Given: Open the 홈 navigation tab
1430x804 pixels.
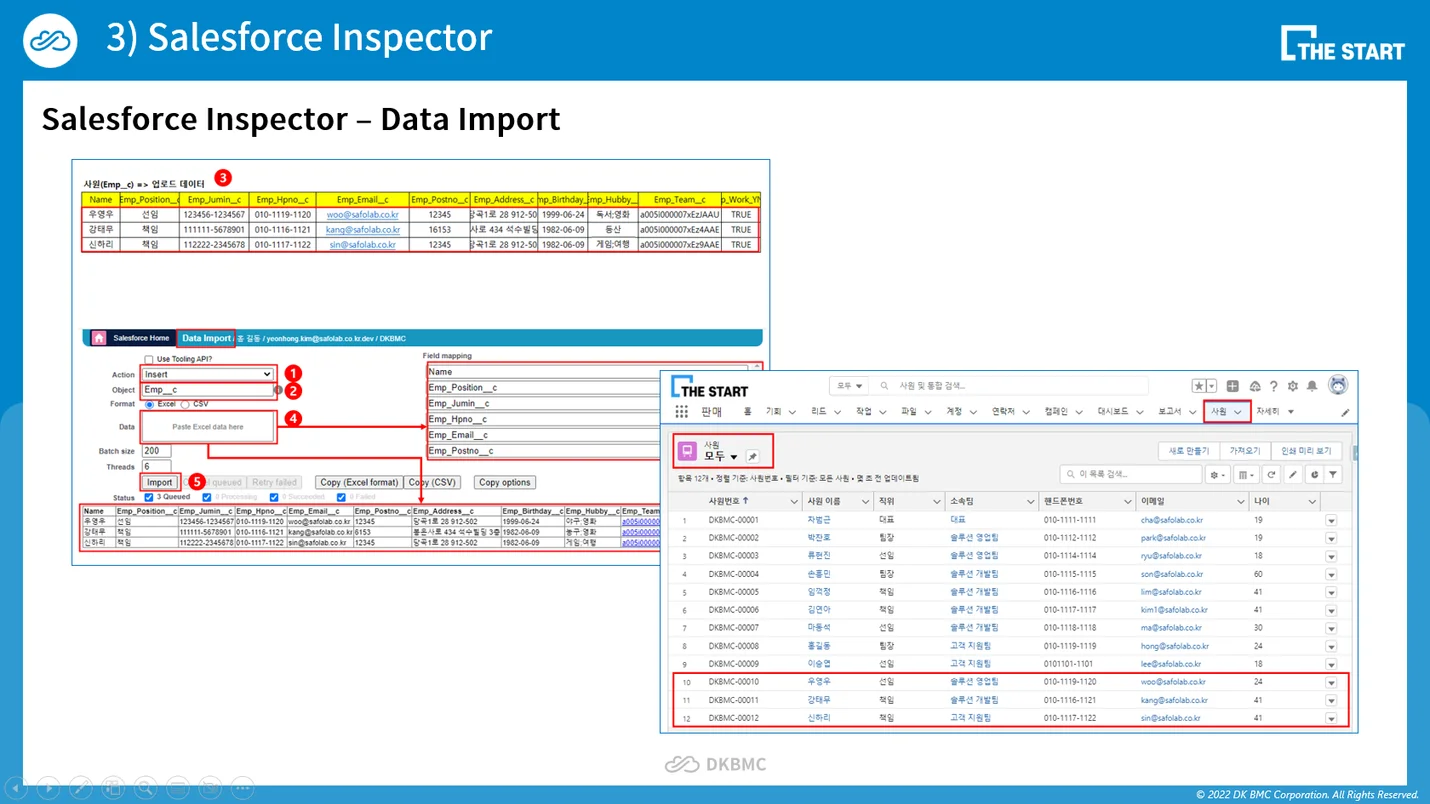Looking at the screenshot, I should tap(747, 411).
